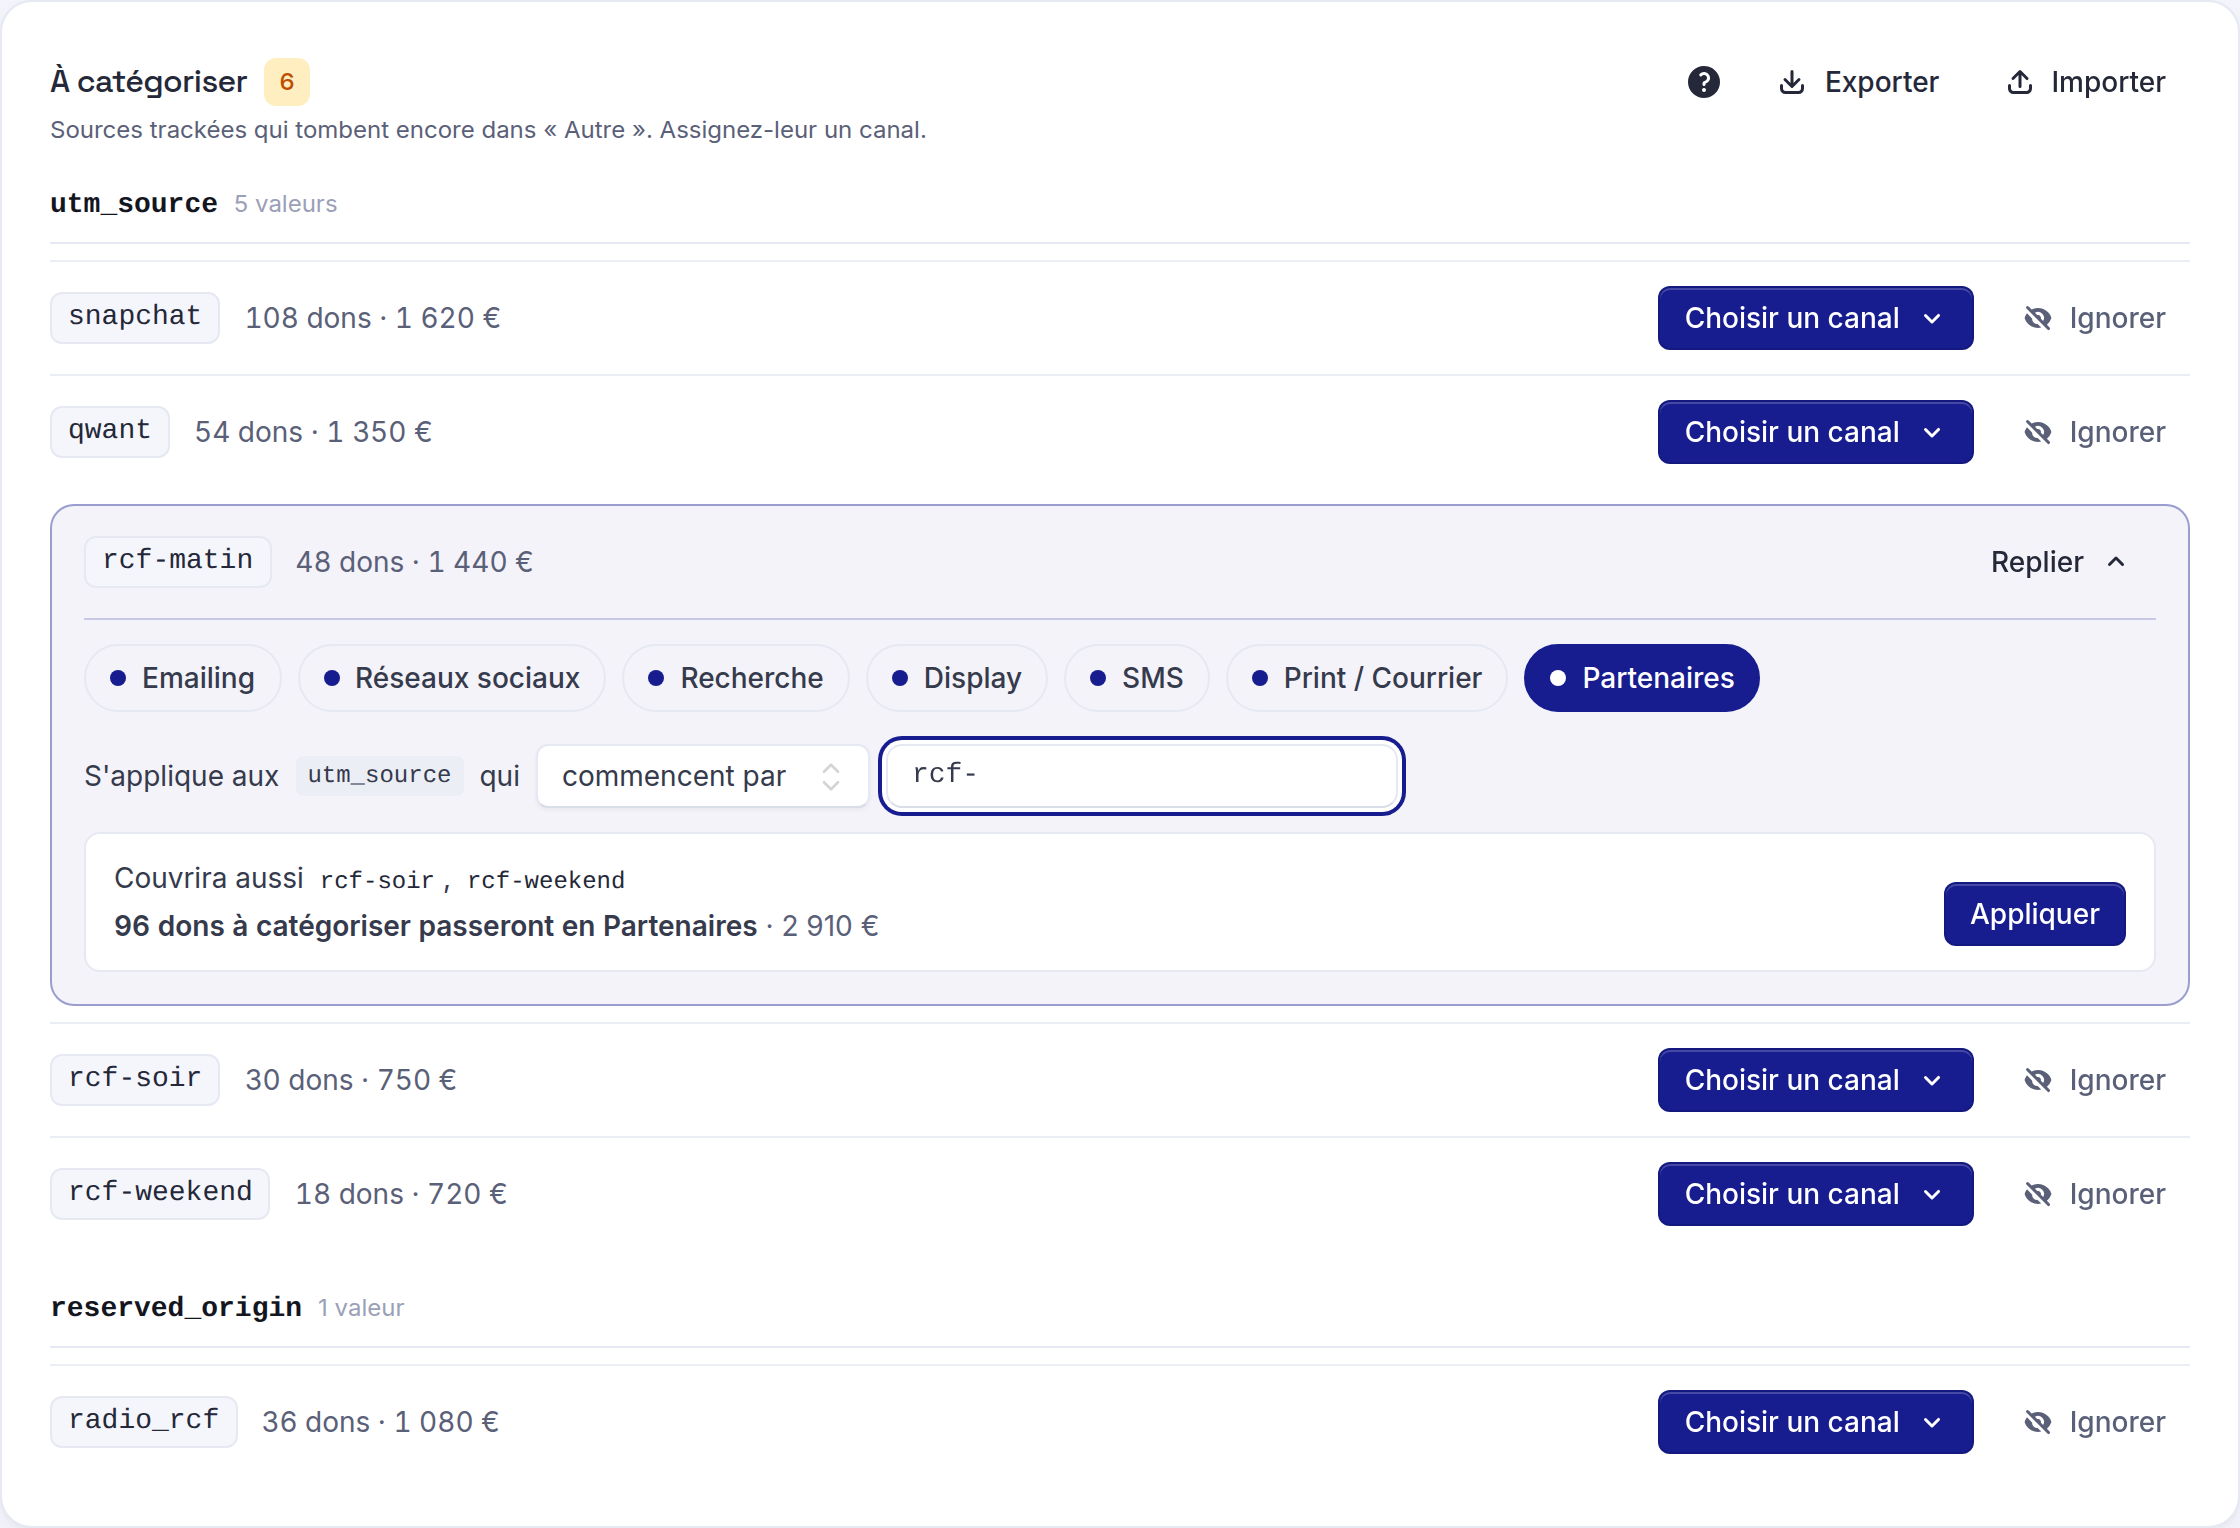Click the rcf-matin source tag
The image size is (2240, 1528).
click(178, 561)
